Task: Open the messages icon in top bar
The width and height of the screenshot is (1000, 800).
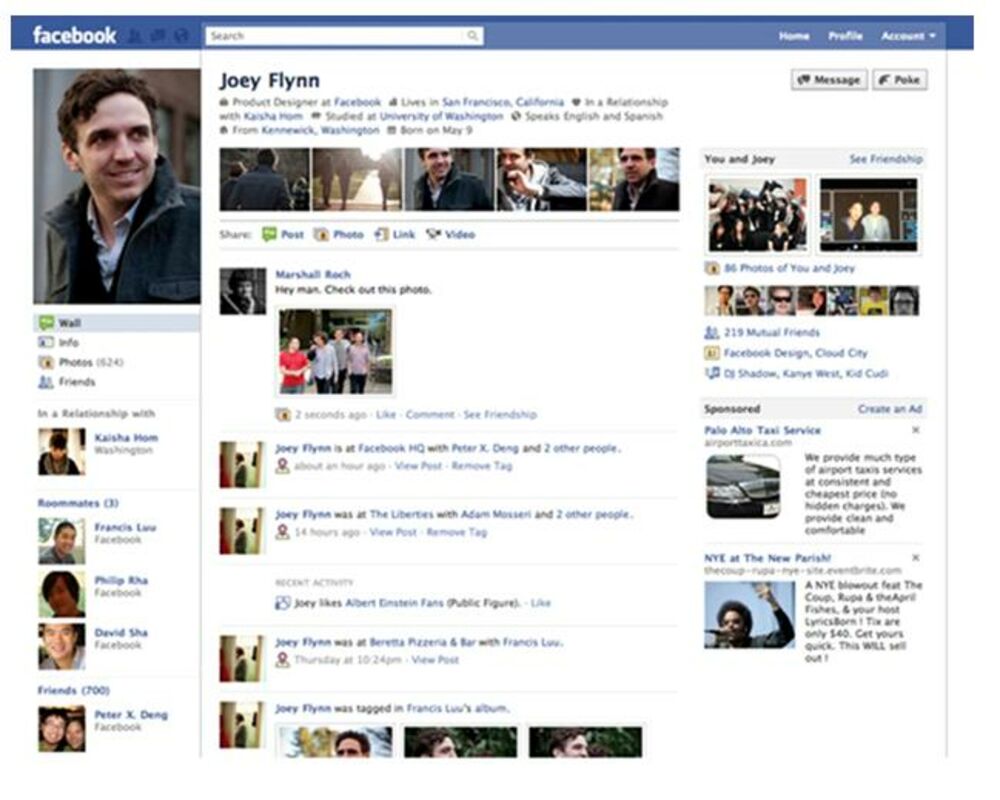Action: (x=157, y=36)
